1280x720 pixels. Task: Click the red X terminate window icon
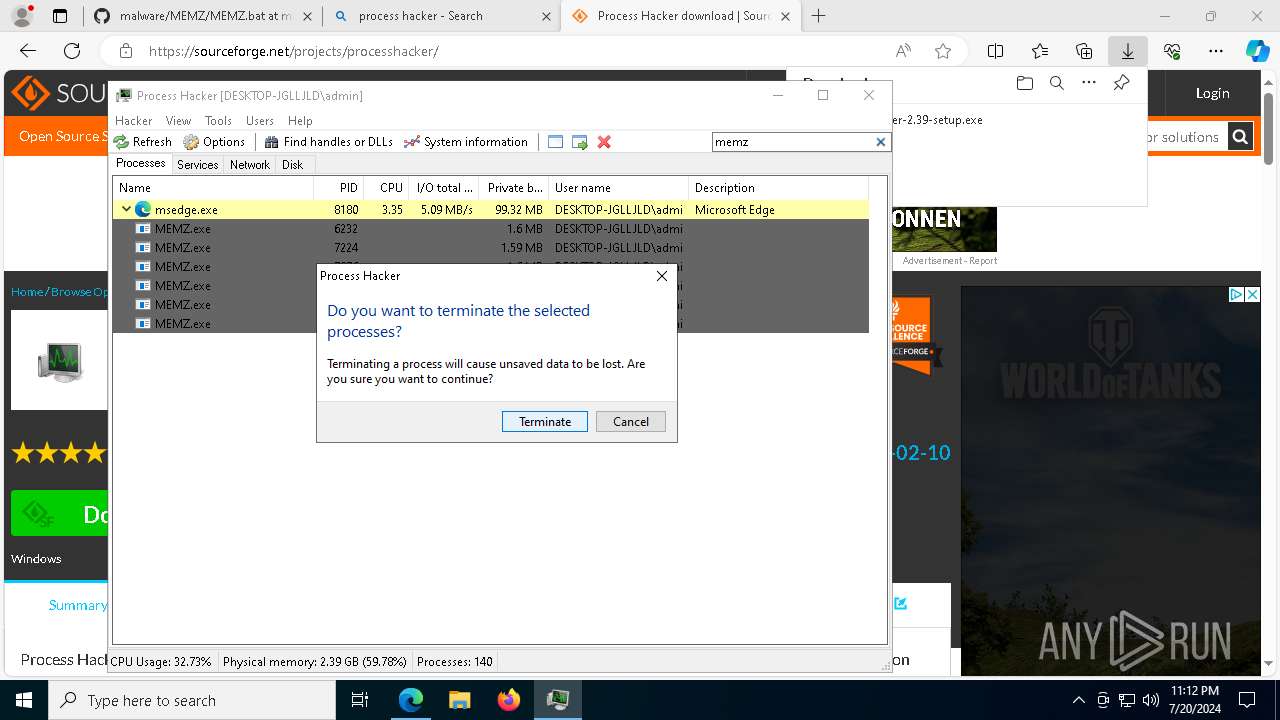click(x=604, y=142)
